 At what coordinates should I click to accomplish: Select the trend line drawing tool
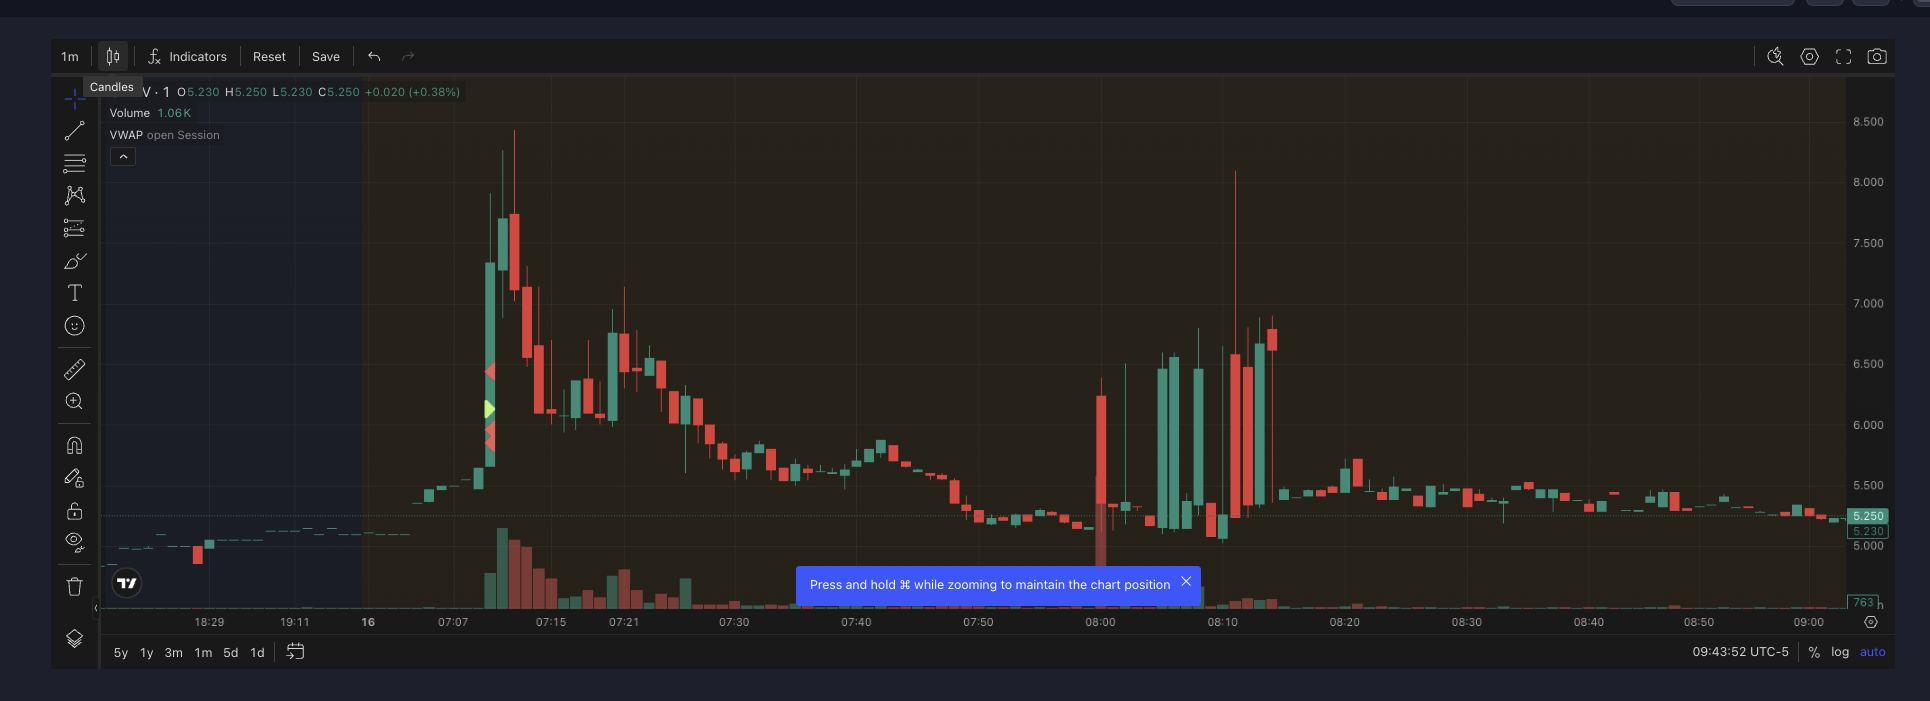[74, 131]
